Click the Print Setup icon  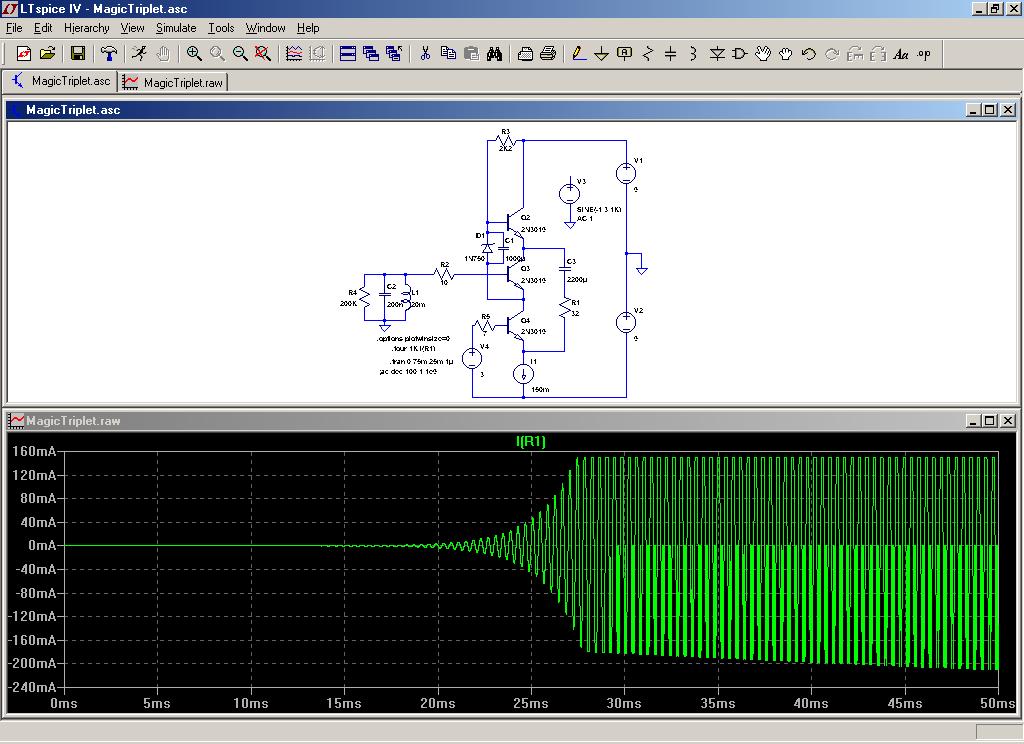click(x=525, y=54)
